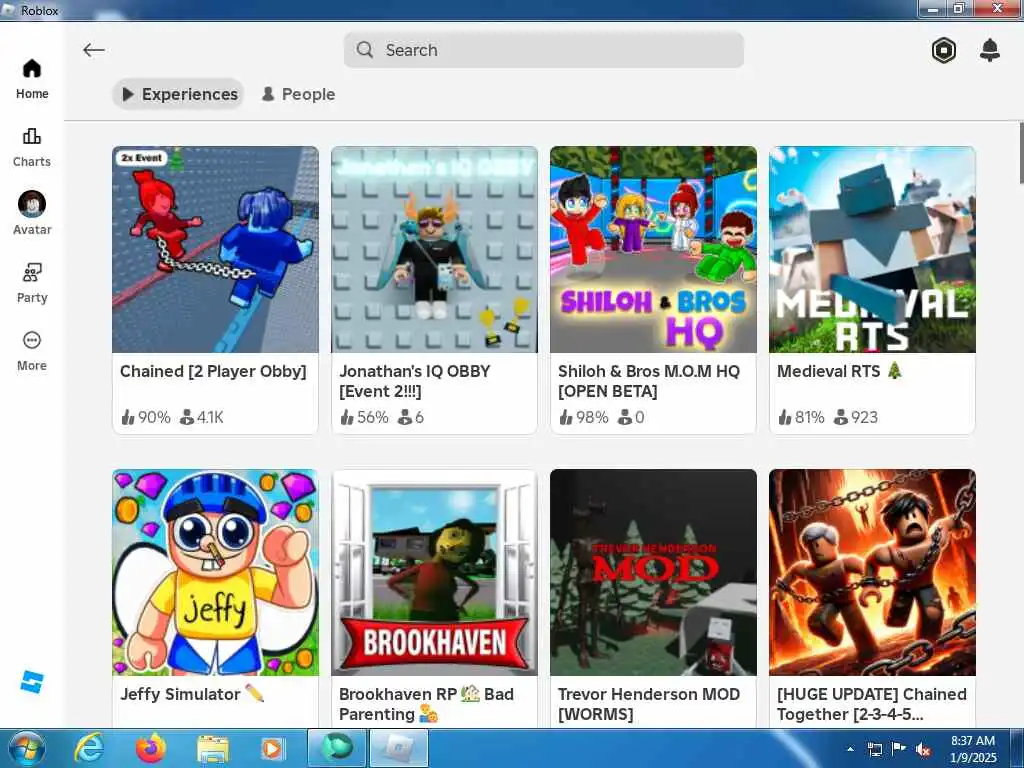1024x768 pixels.
Task: Click inside the Search field
Action: coord(543,50)
